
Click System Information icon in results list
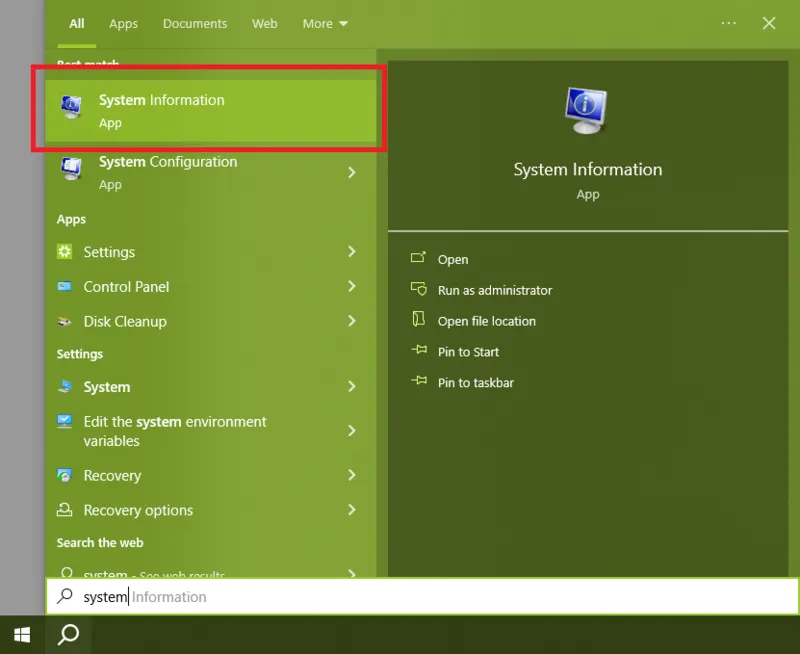point(71,106)
